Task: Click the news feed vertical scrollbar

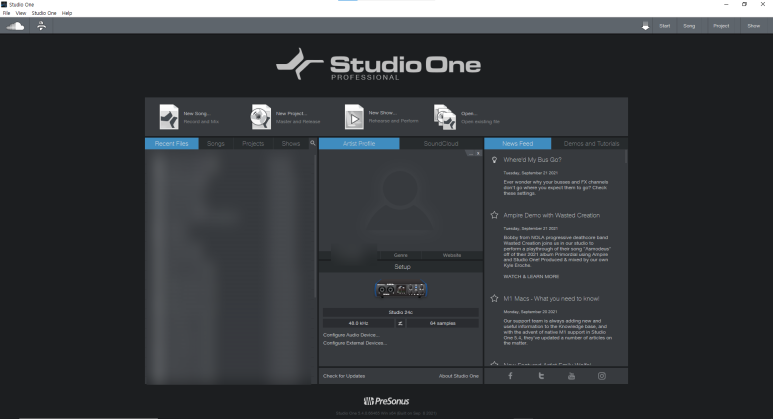Action: point(626,158)
